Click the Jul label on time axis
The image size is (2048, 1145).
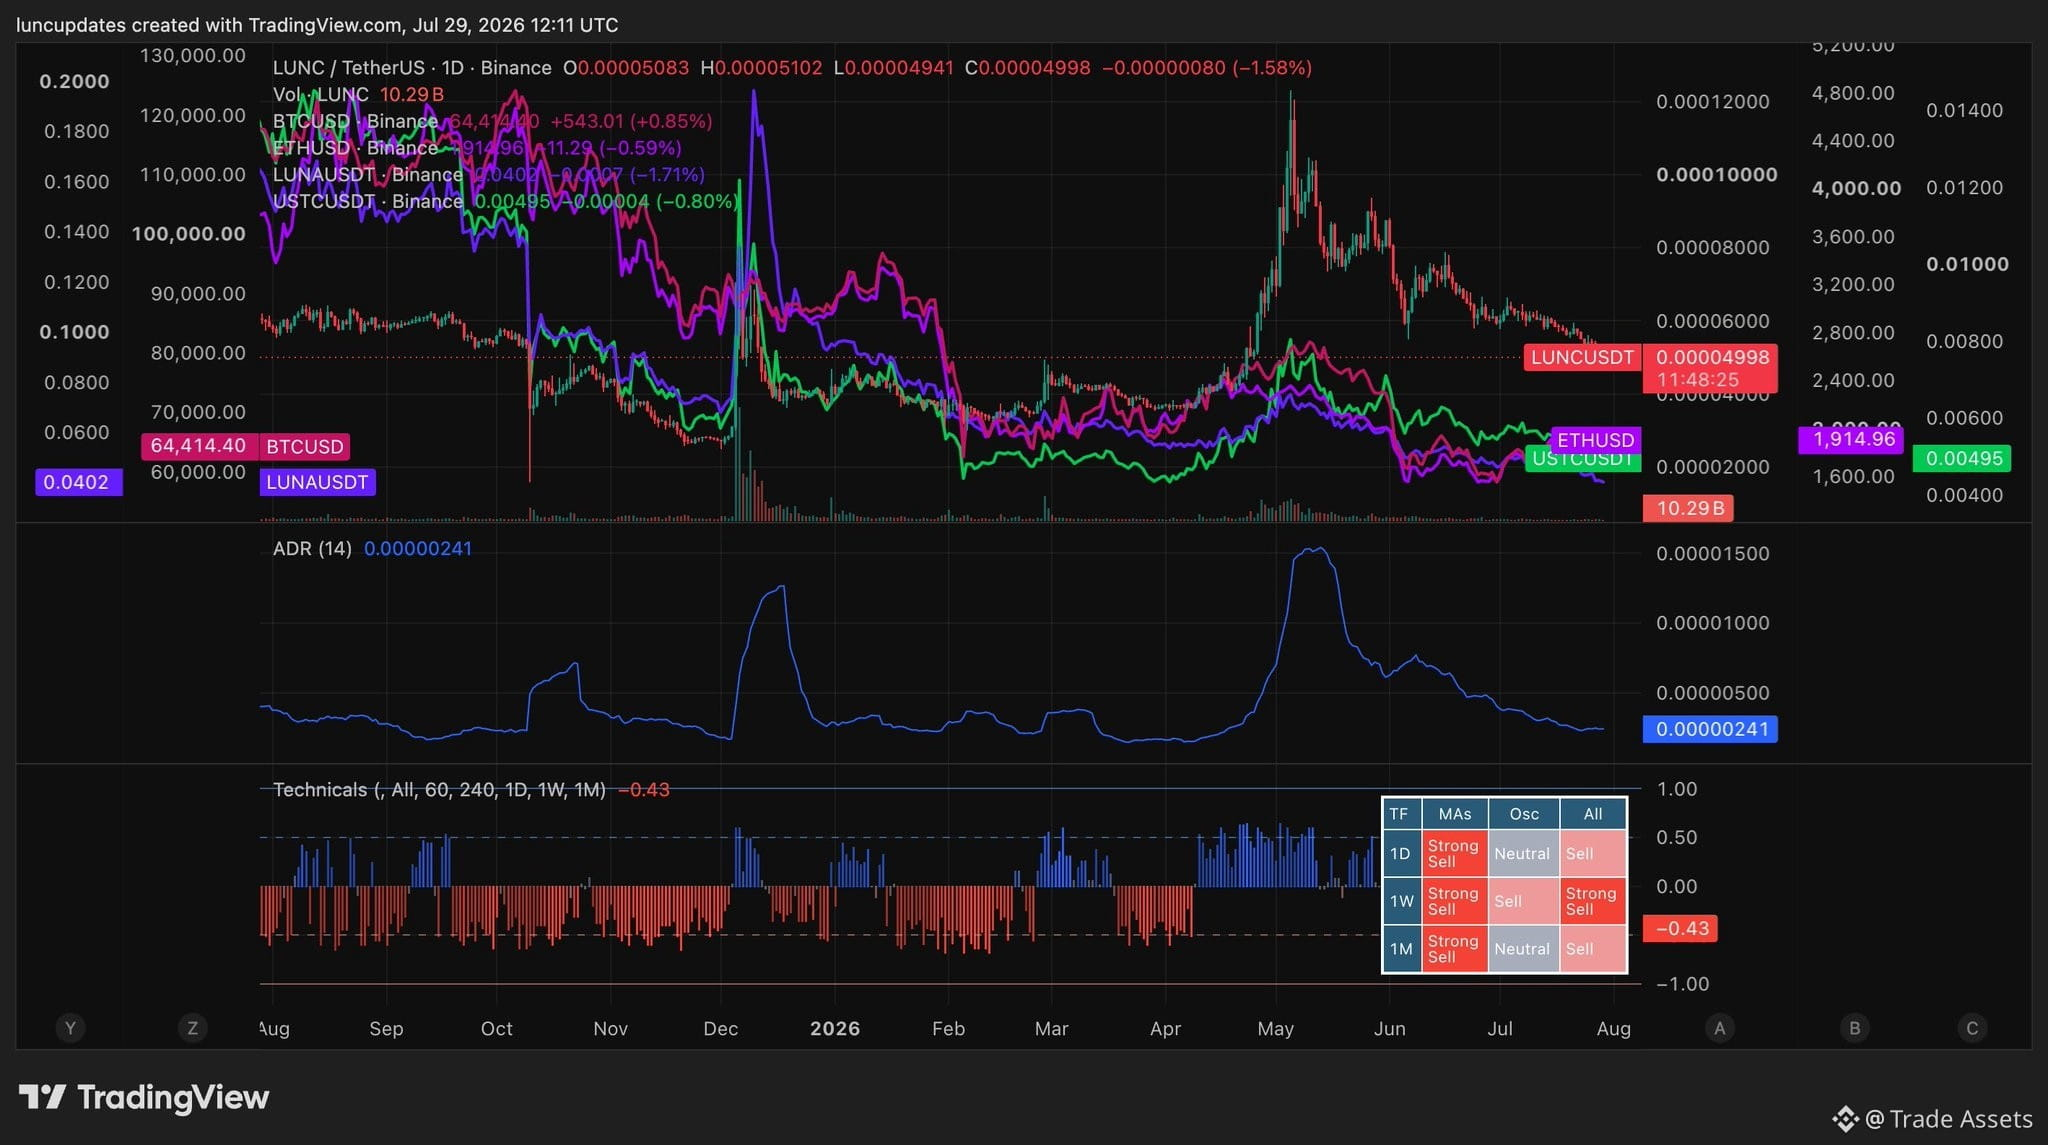(1500, 1029)
